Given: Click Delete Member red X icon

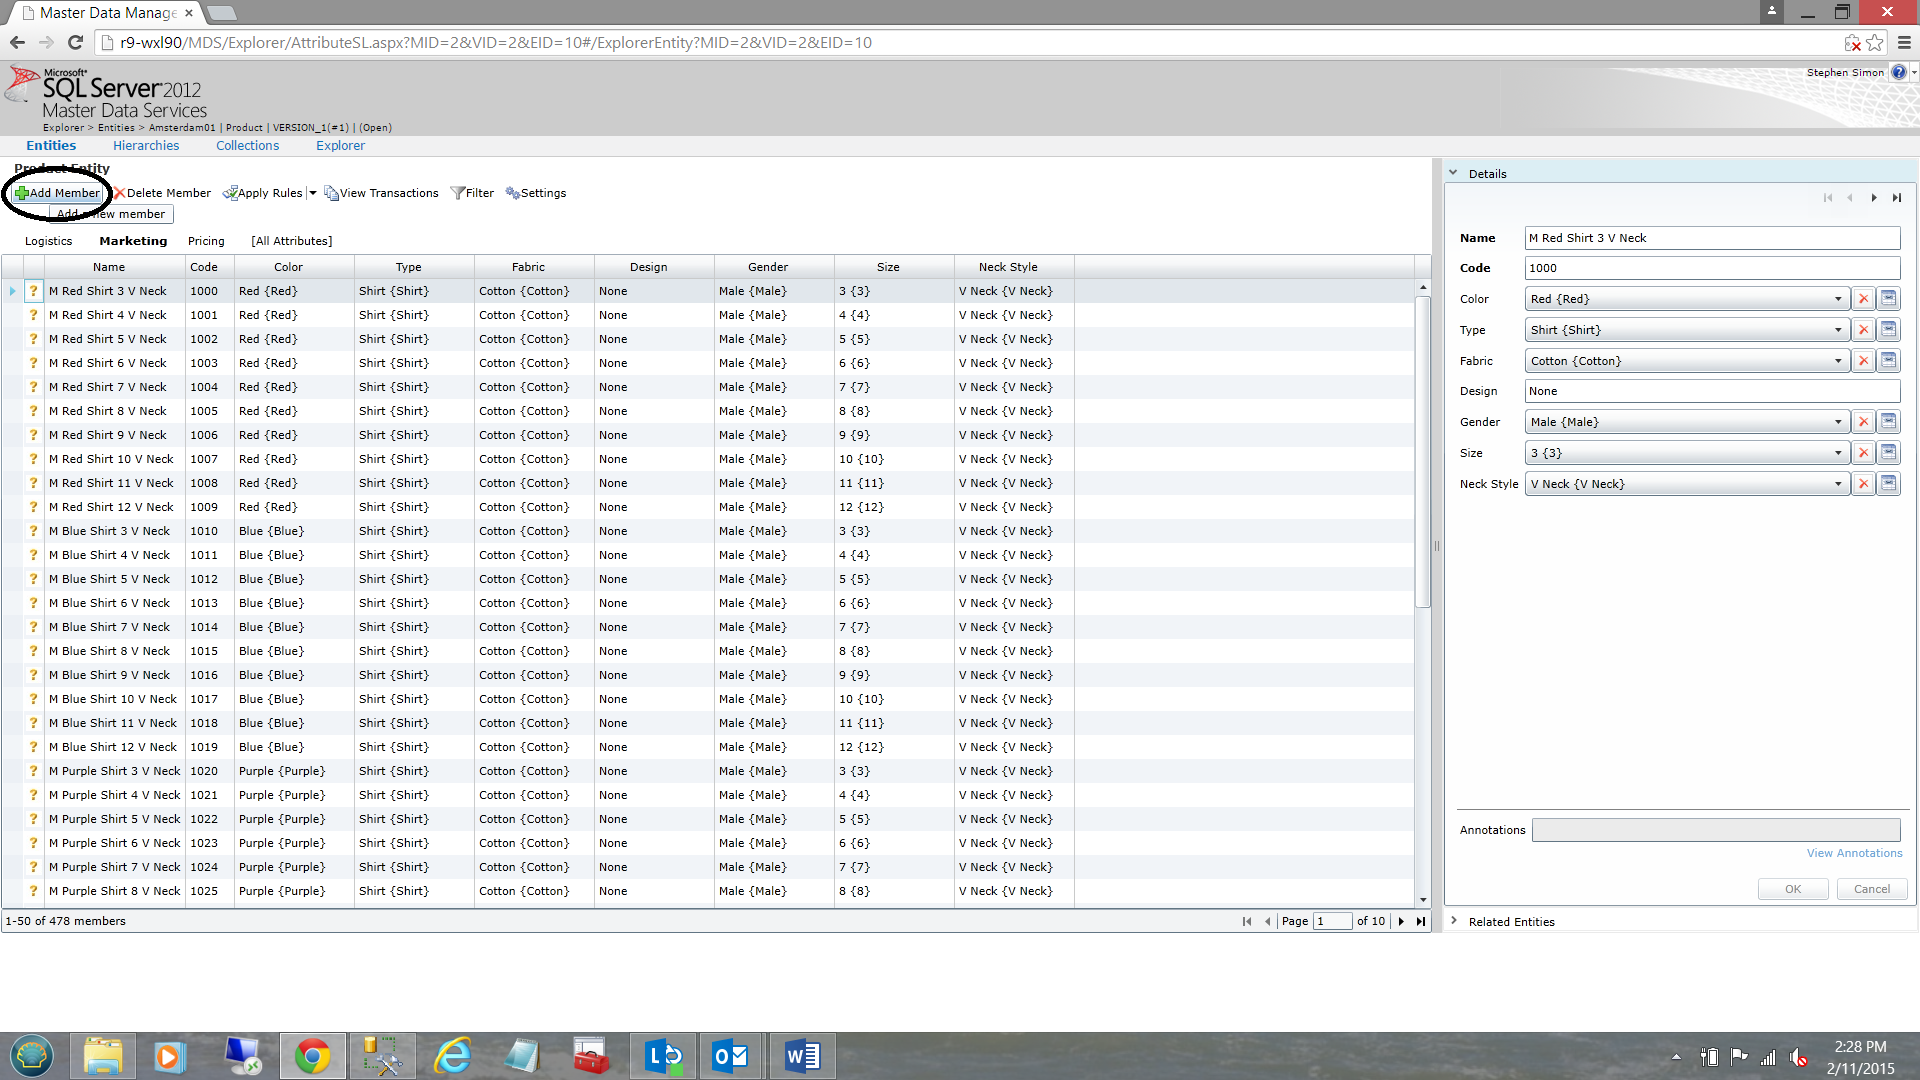Looking at the screenshot, I should pos(119,193).
